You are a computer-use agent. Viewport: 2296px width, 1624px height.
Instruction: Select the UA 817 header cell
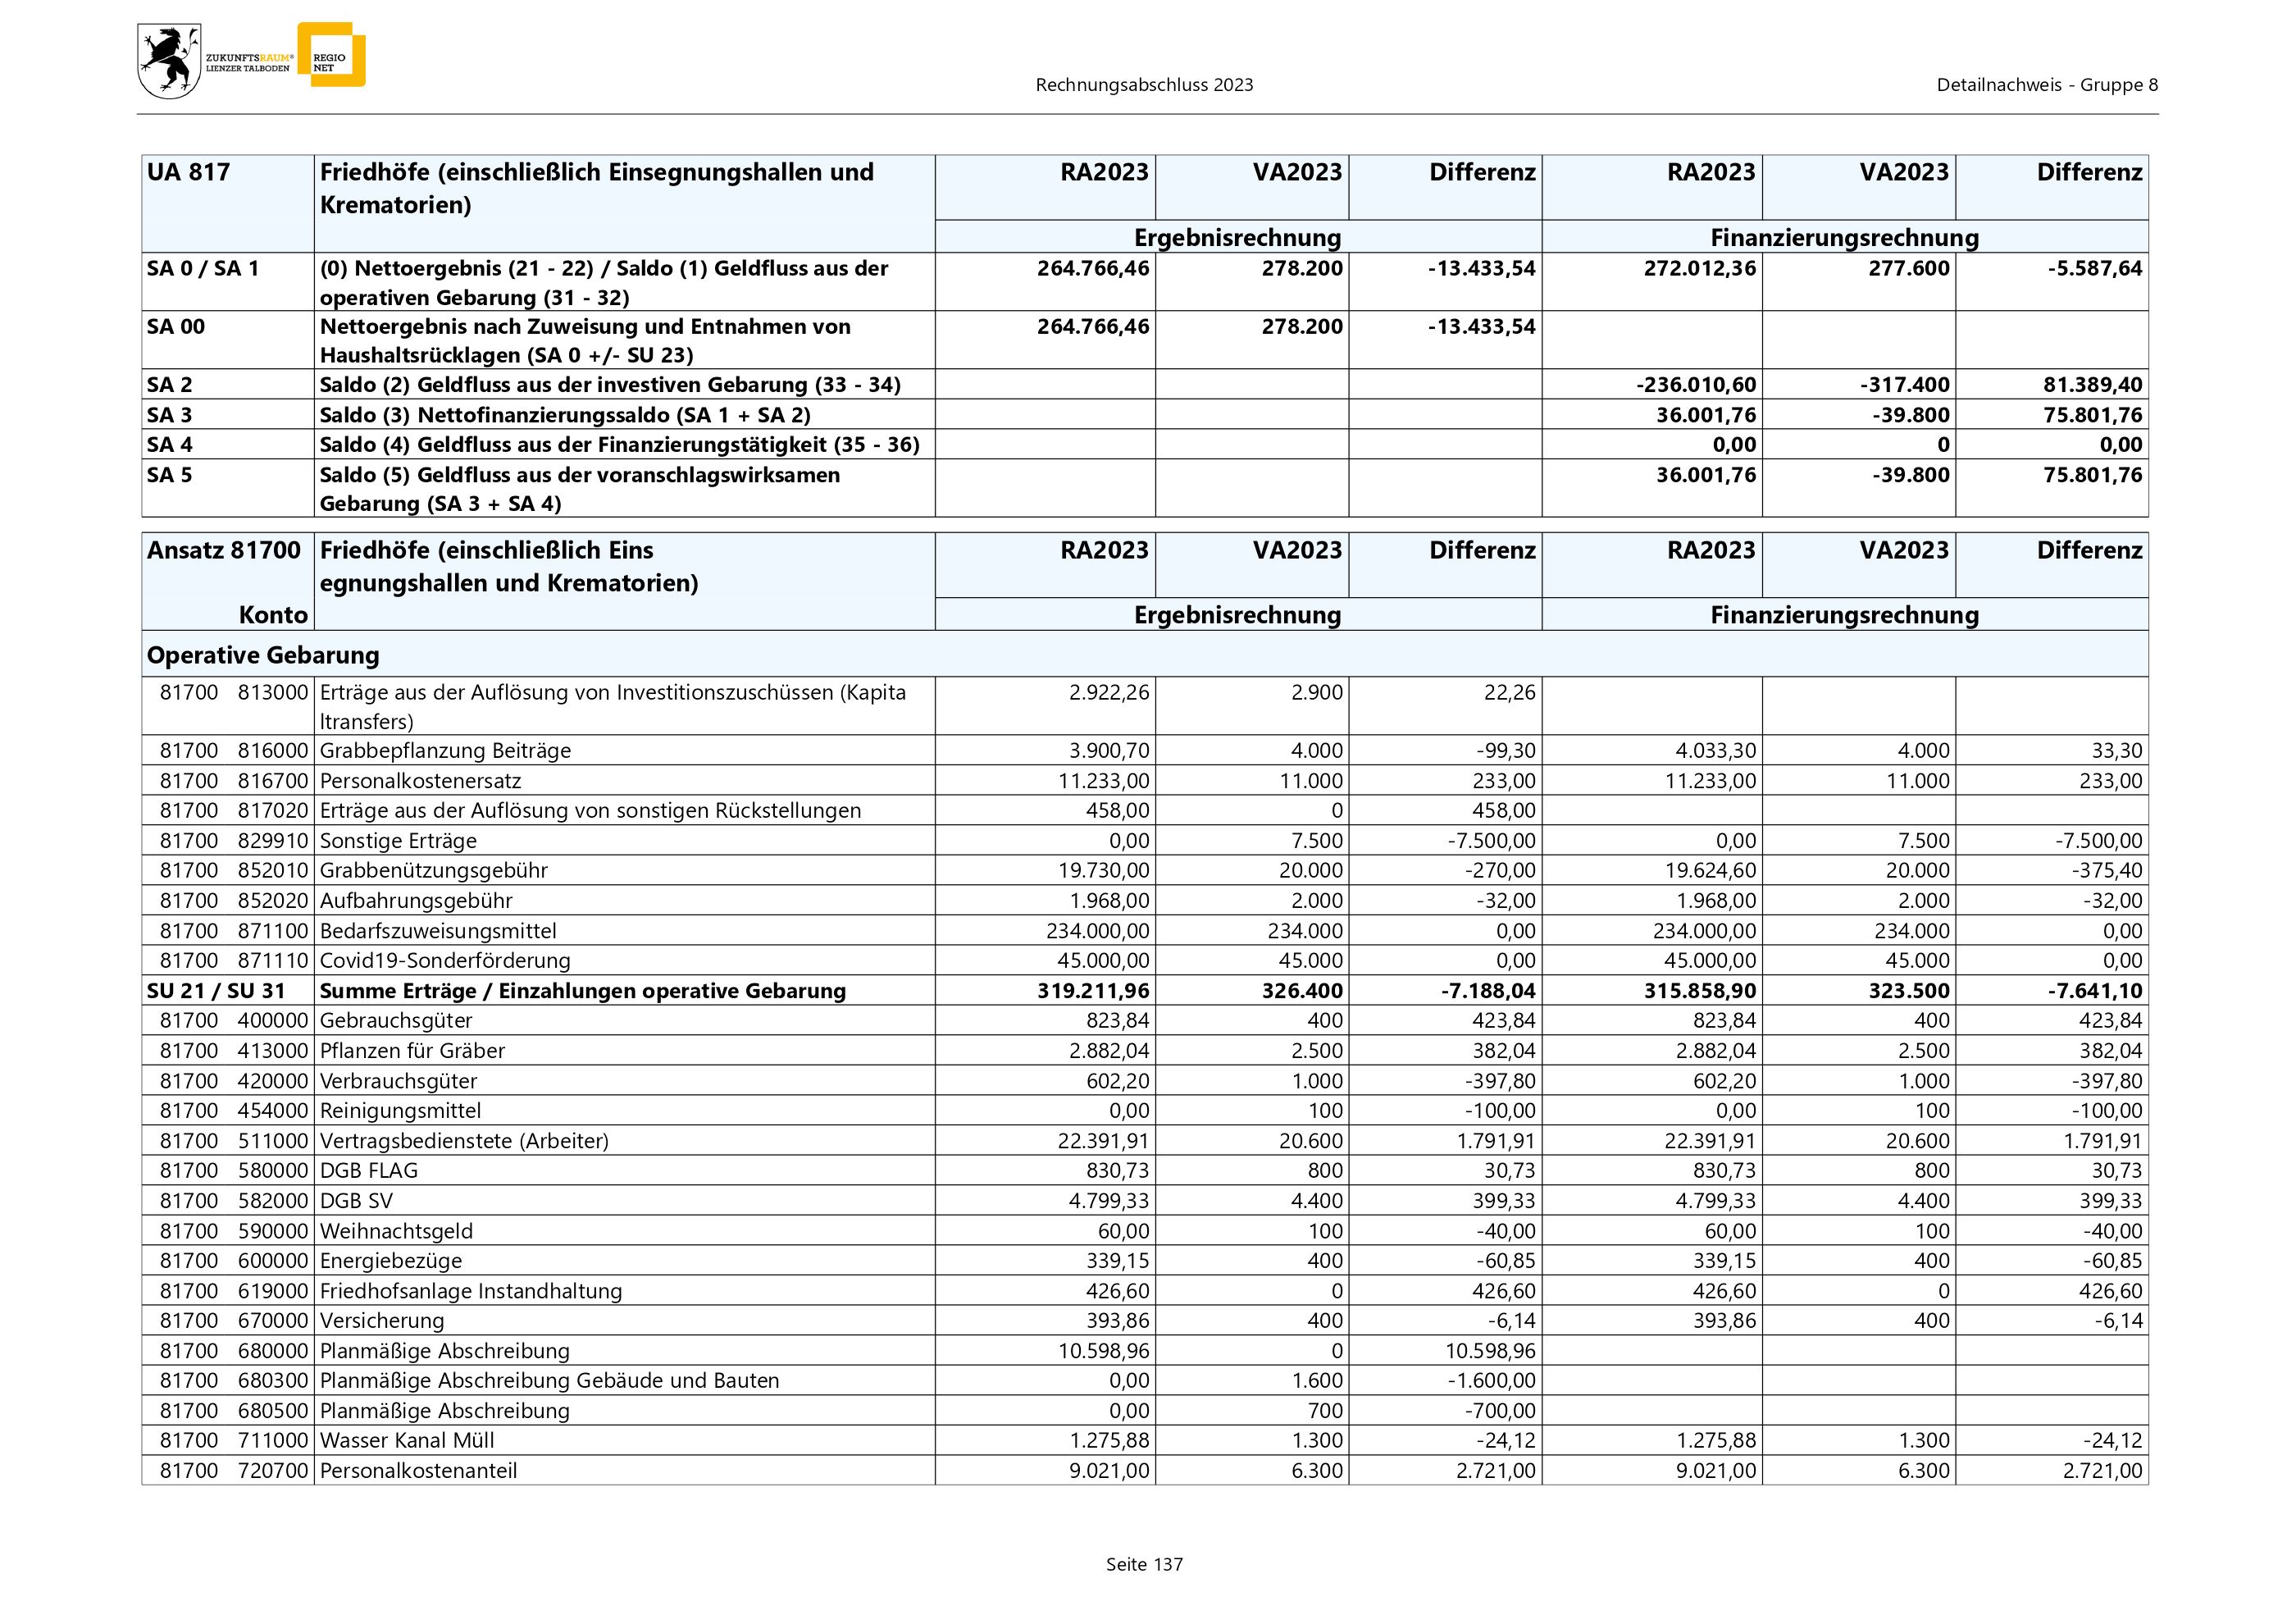click(x=189, y=173)
